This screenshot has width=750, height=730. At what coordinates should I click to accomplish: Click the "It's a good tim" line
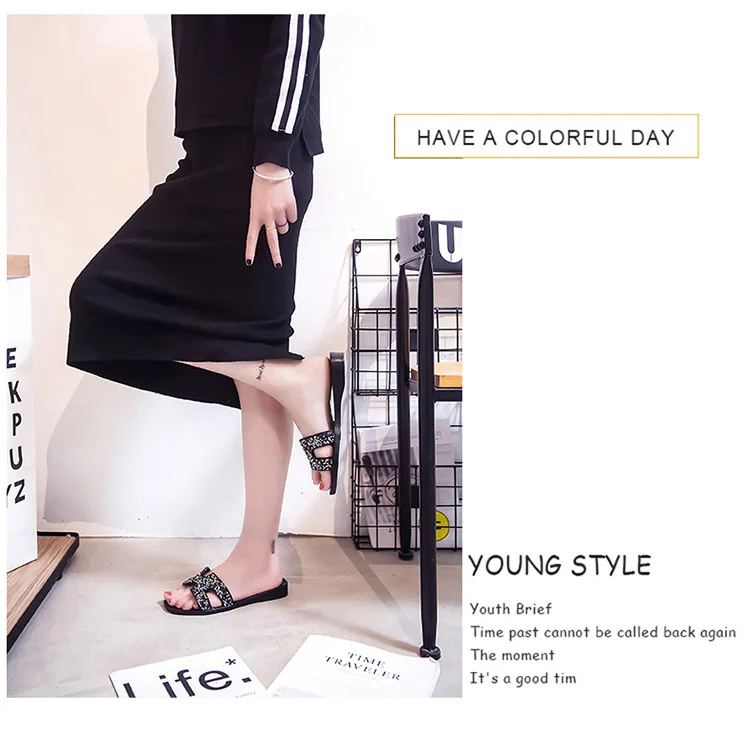(x=523, y=678)
